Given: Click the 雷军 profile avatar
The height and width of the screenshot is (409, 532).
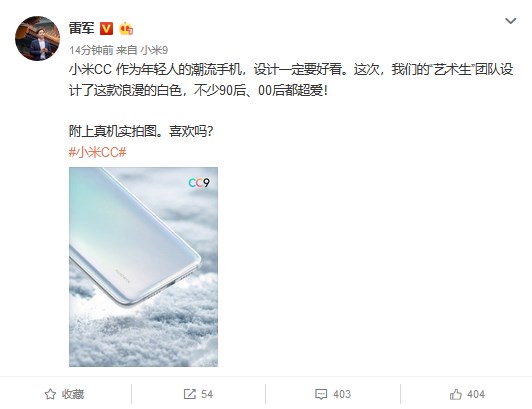Looking at the screenshot, I should click(x=38, y=38).
